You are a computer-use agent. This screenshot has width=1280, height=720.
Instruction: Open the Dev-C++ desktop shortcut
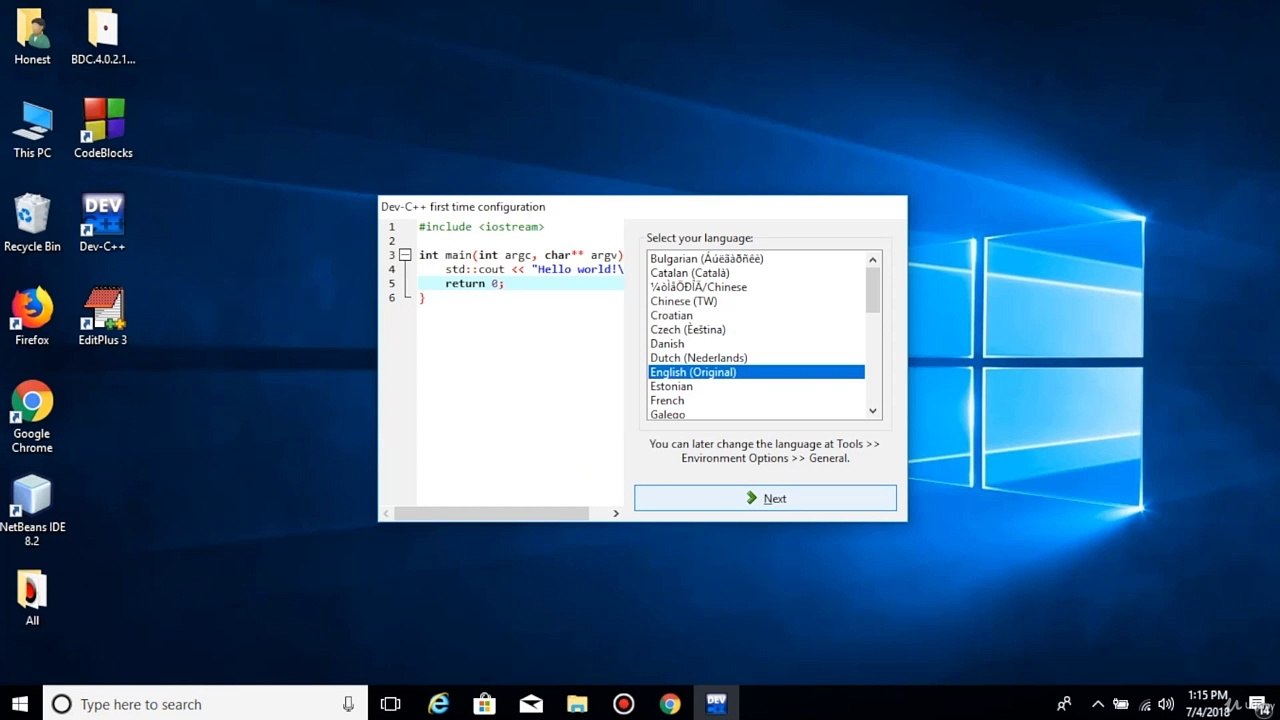102,222
